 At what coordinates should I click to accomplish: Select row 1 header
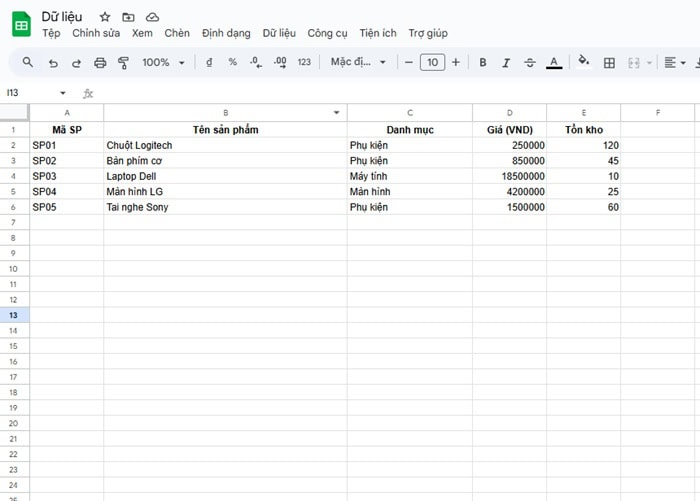(x=13, y=130)
